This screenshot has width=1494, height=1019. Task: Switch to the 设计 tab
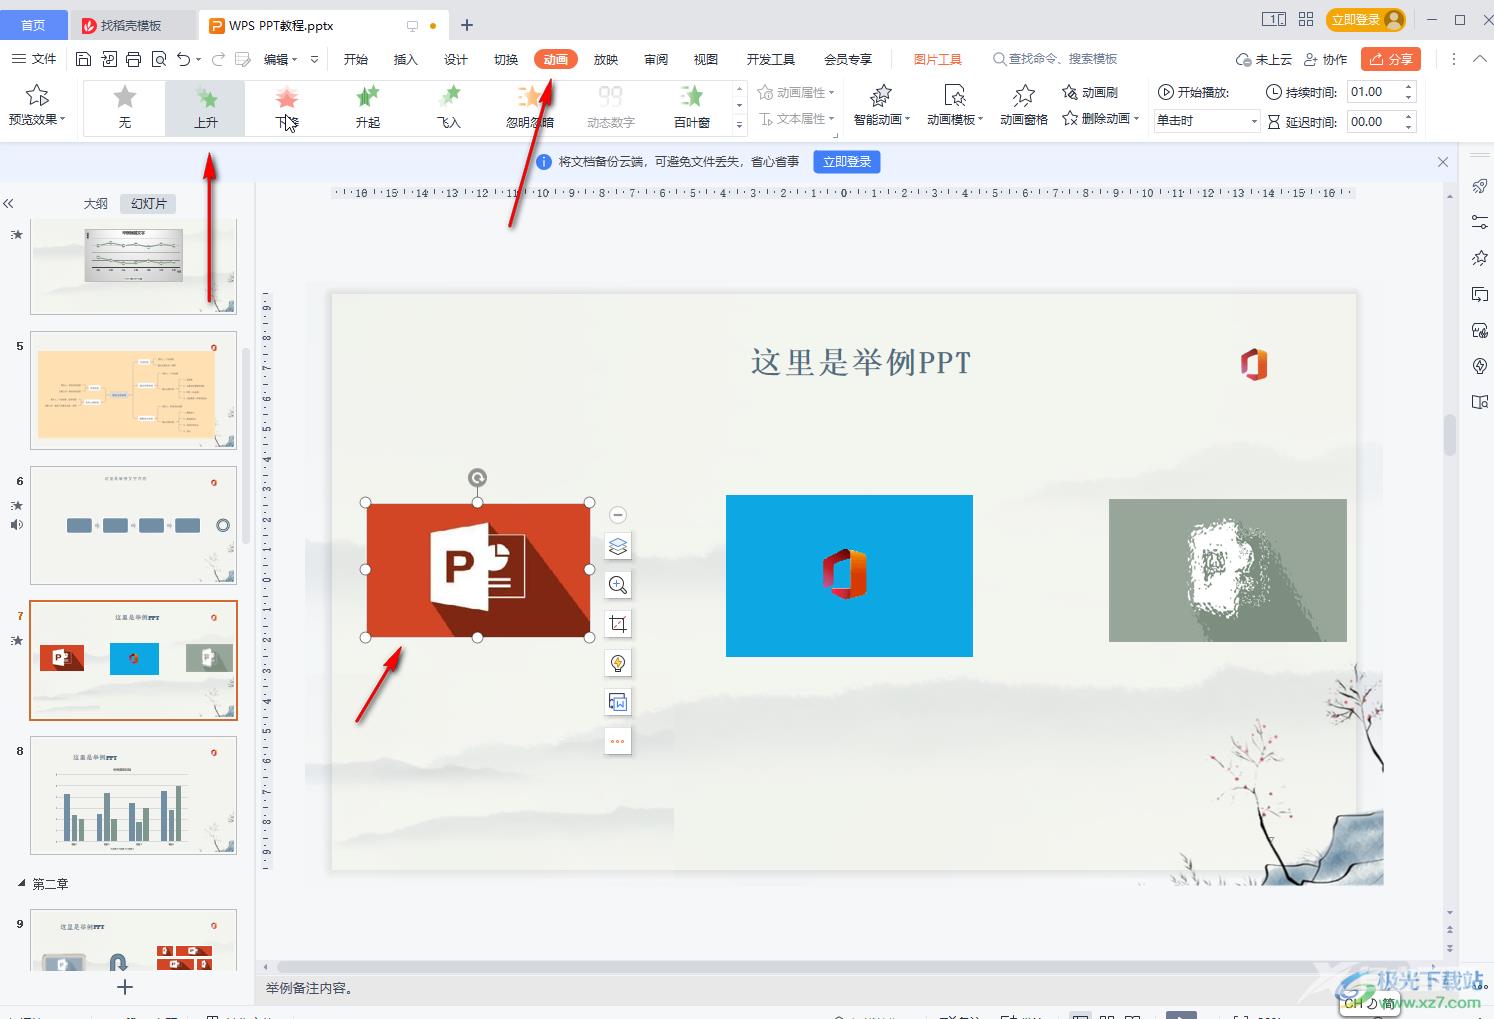[456, 59]
